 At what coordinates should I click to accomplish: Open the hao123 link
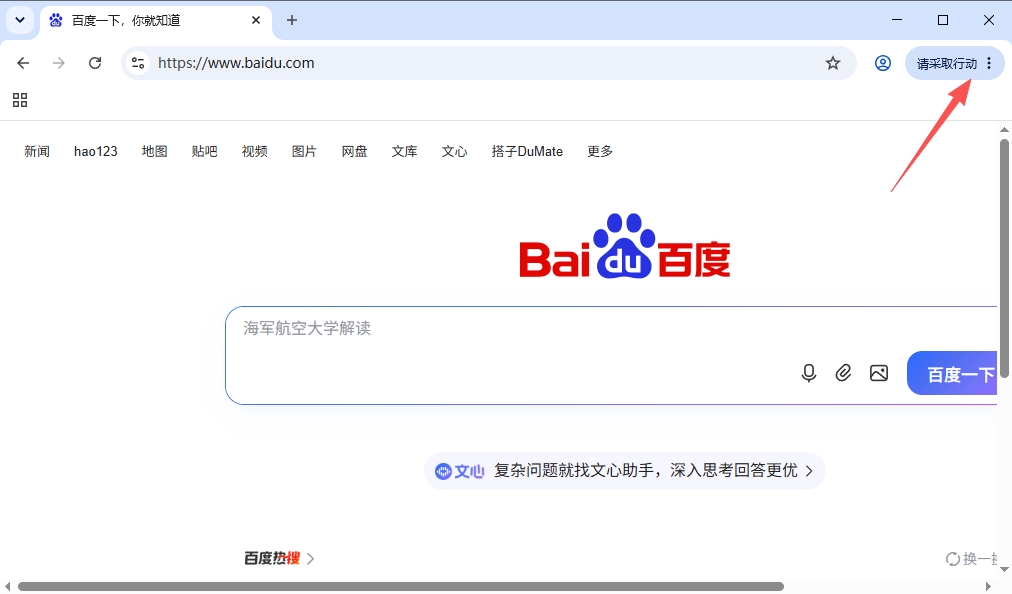[96, 151]
